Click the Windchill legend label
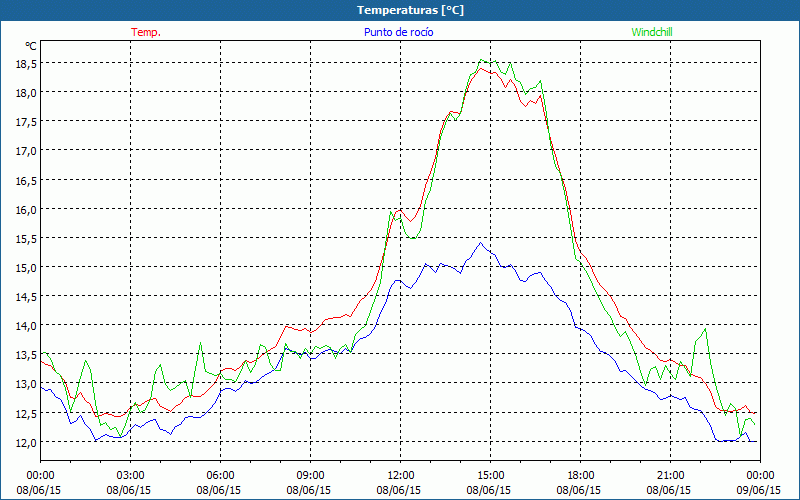Viewport: 800px width, 500px height. (x=652, y=32)
